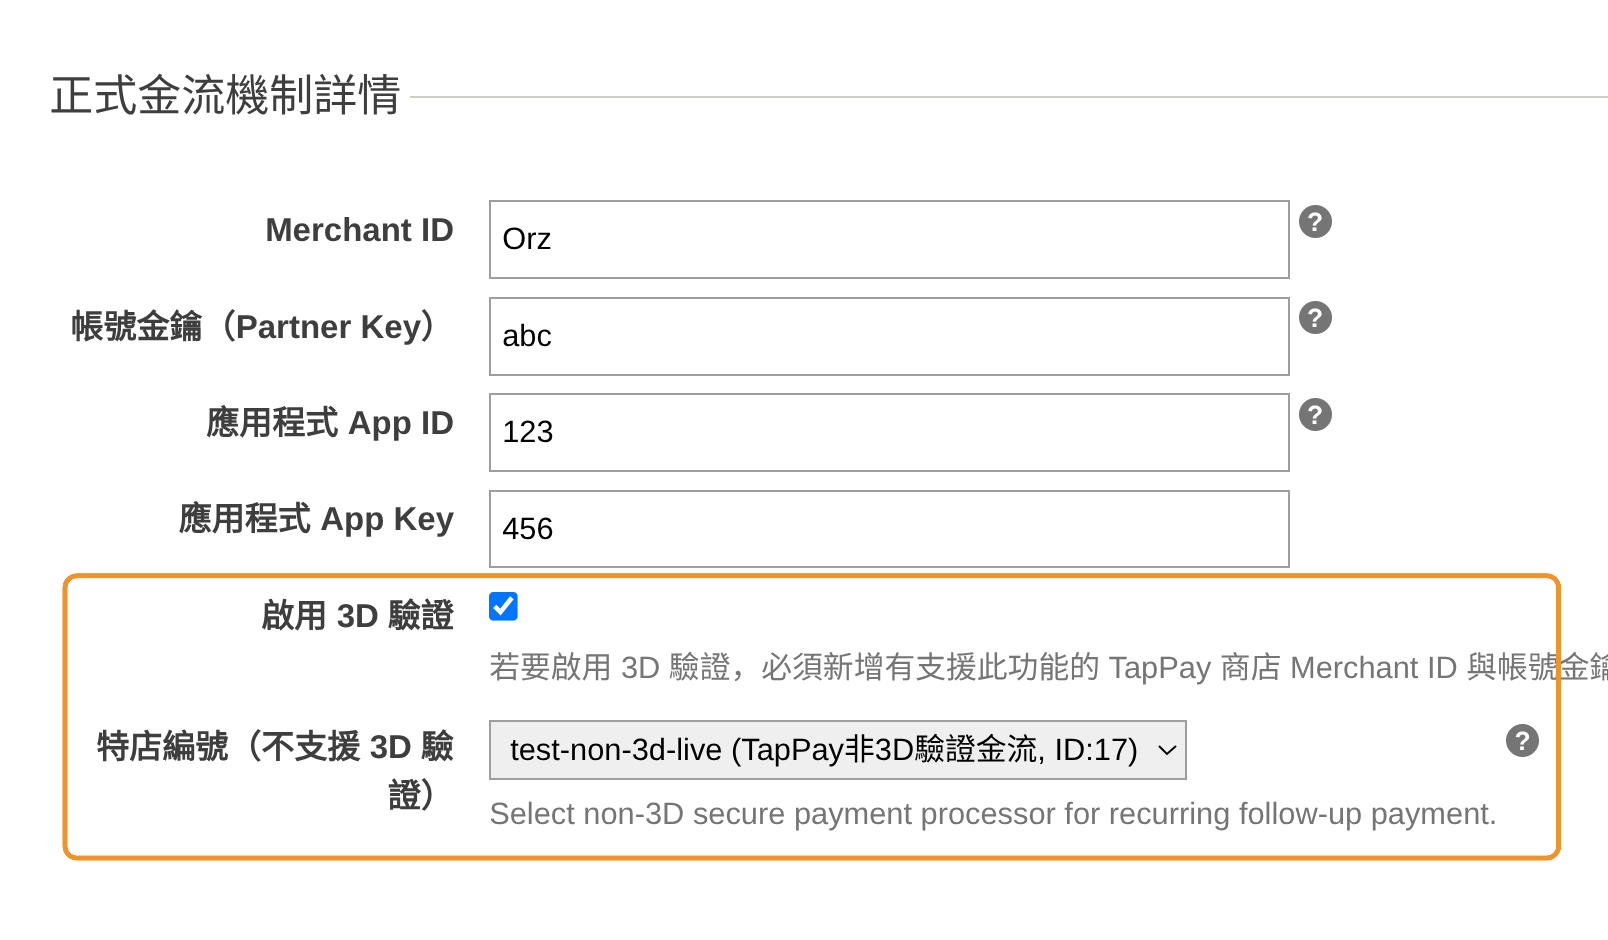
Task: Uncheck the 啟用 3D 驗證 checkbox
Action: 503,607
